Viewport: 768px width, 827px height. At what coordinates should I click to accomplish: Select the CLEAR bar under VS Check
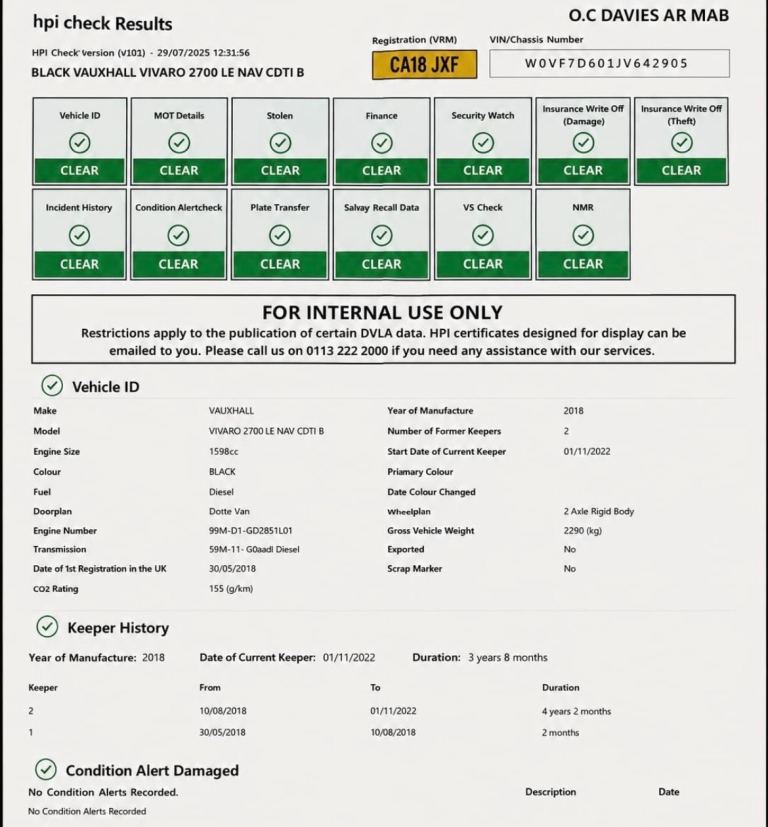[483, 264]
